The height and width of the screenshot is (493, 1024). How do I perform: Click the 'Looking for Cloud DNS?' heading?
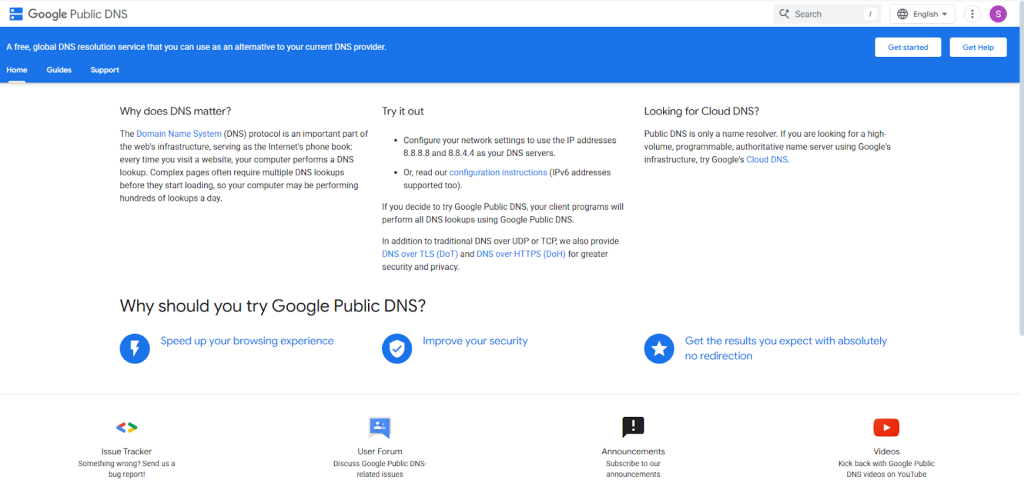coord(701,111)
